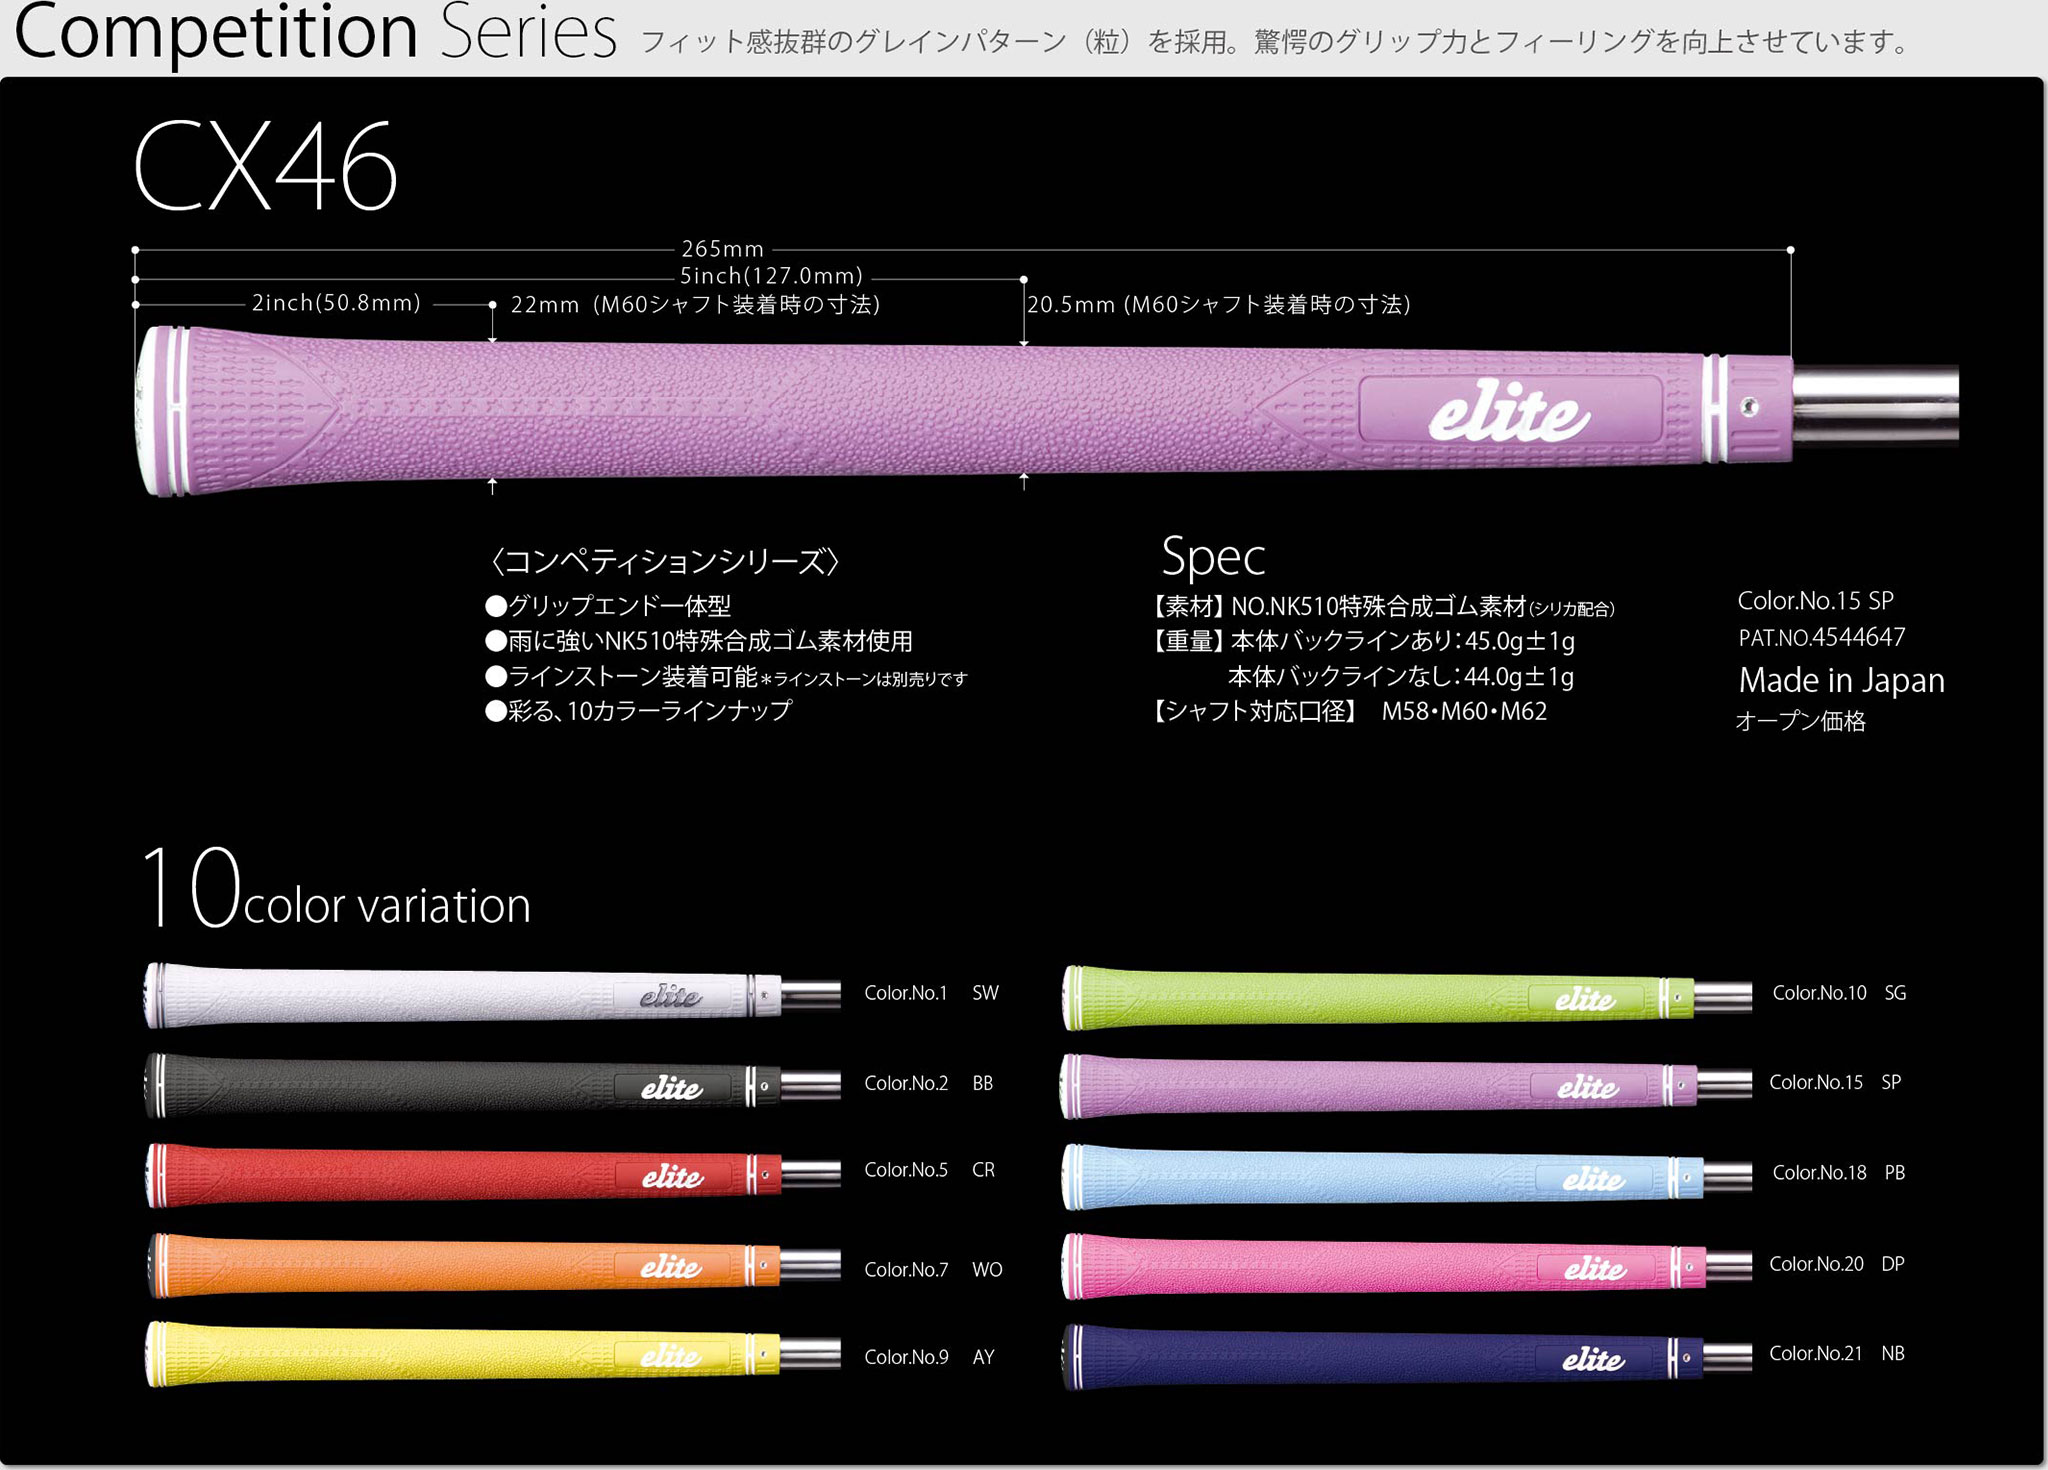
Task: Click the '【素材】NO.NK510' material line
Action: [1382, 607]
